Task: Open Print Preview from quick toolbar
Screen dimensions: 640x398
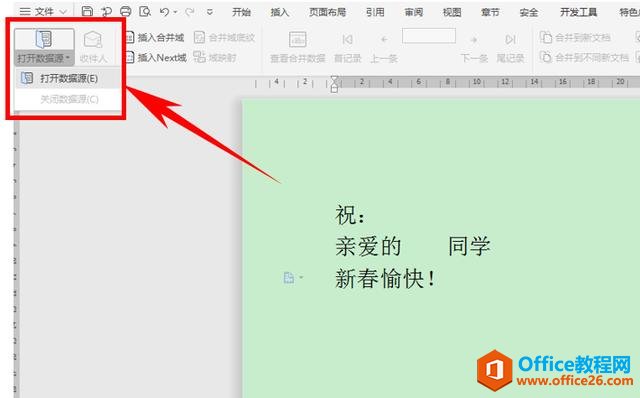Action: coord(145,11)
